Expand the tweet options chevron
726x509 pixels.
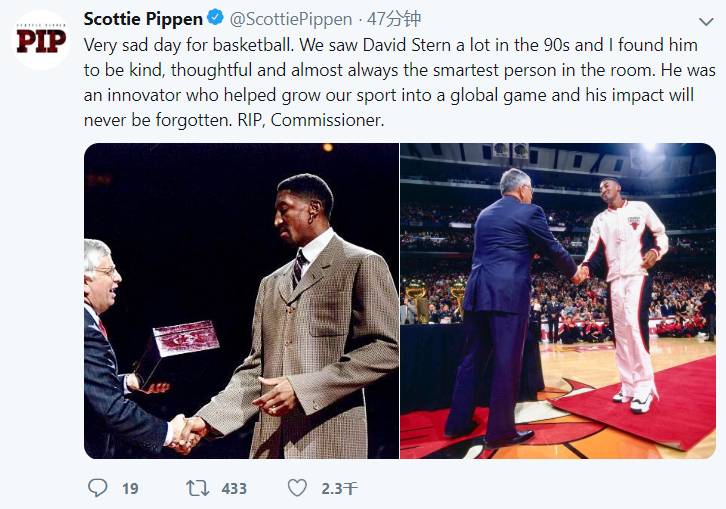[706, 20]
